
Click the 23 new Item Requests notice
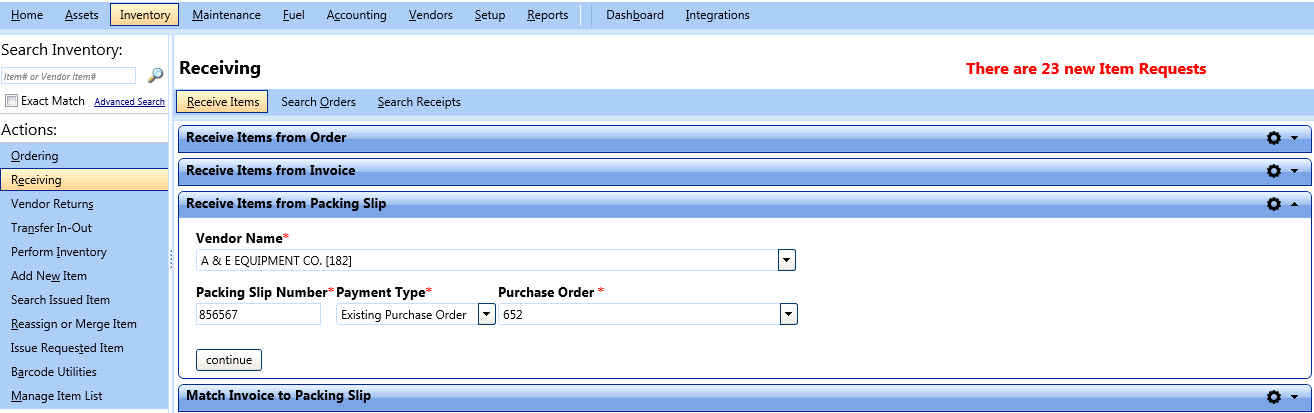[x=1086, y=69]
